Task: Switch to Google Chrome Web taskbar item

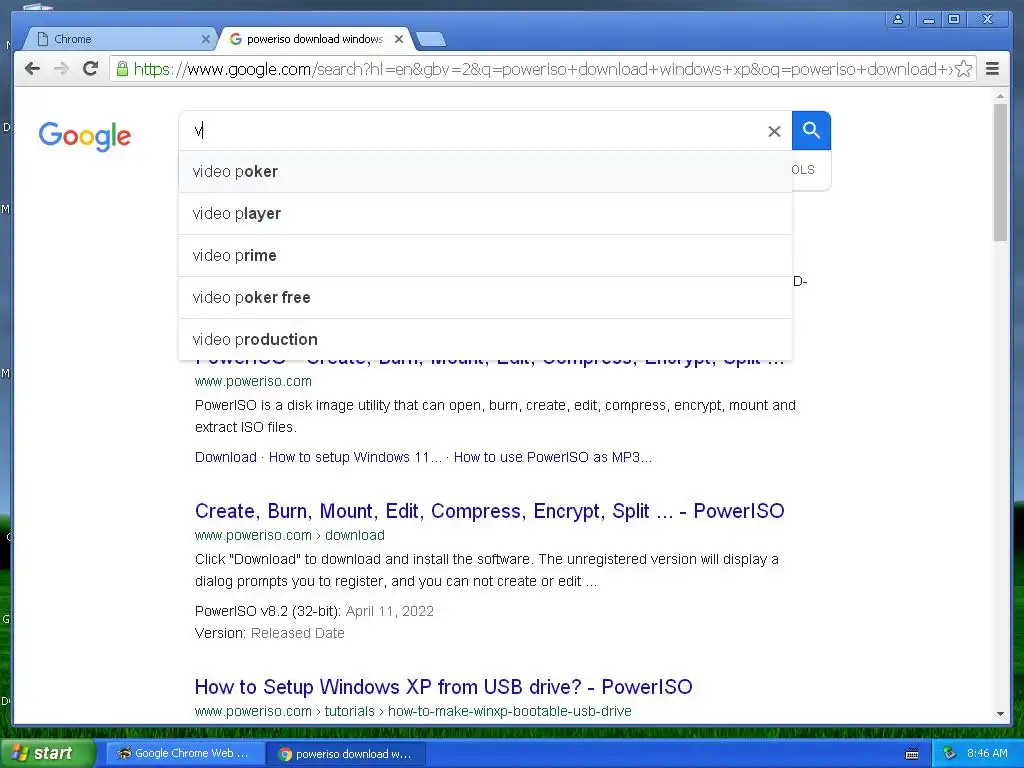Action: coord(185,753)
